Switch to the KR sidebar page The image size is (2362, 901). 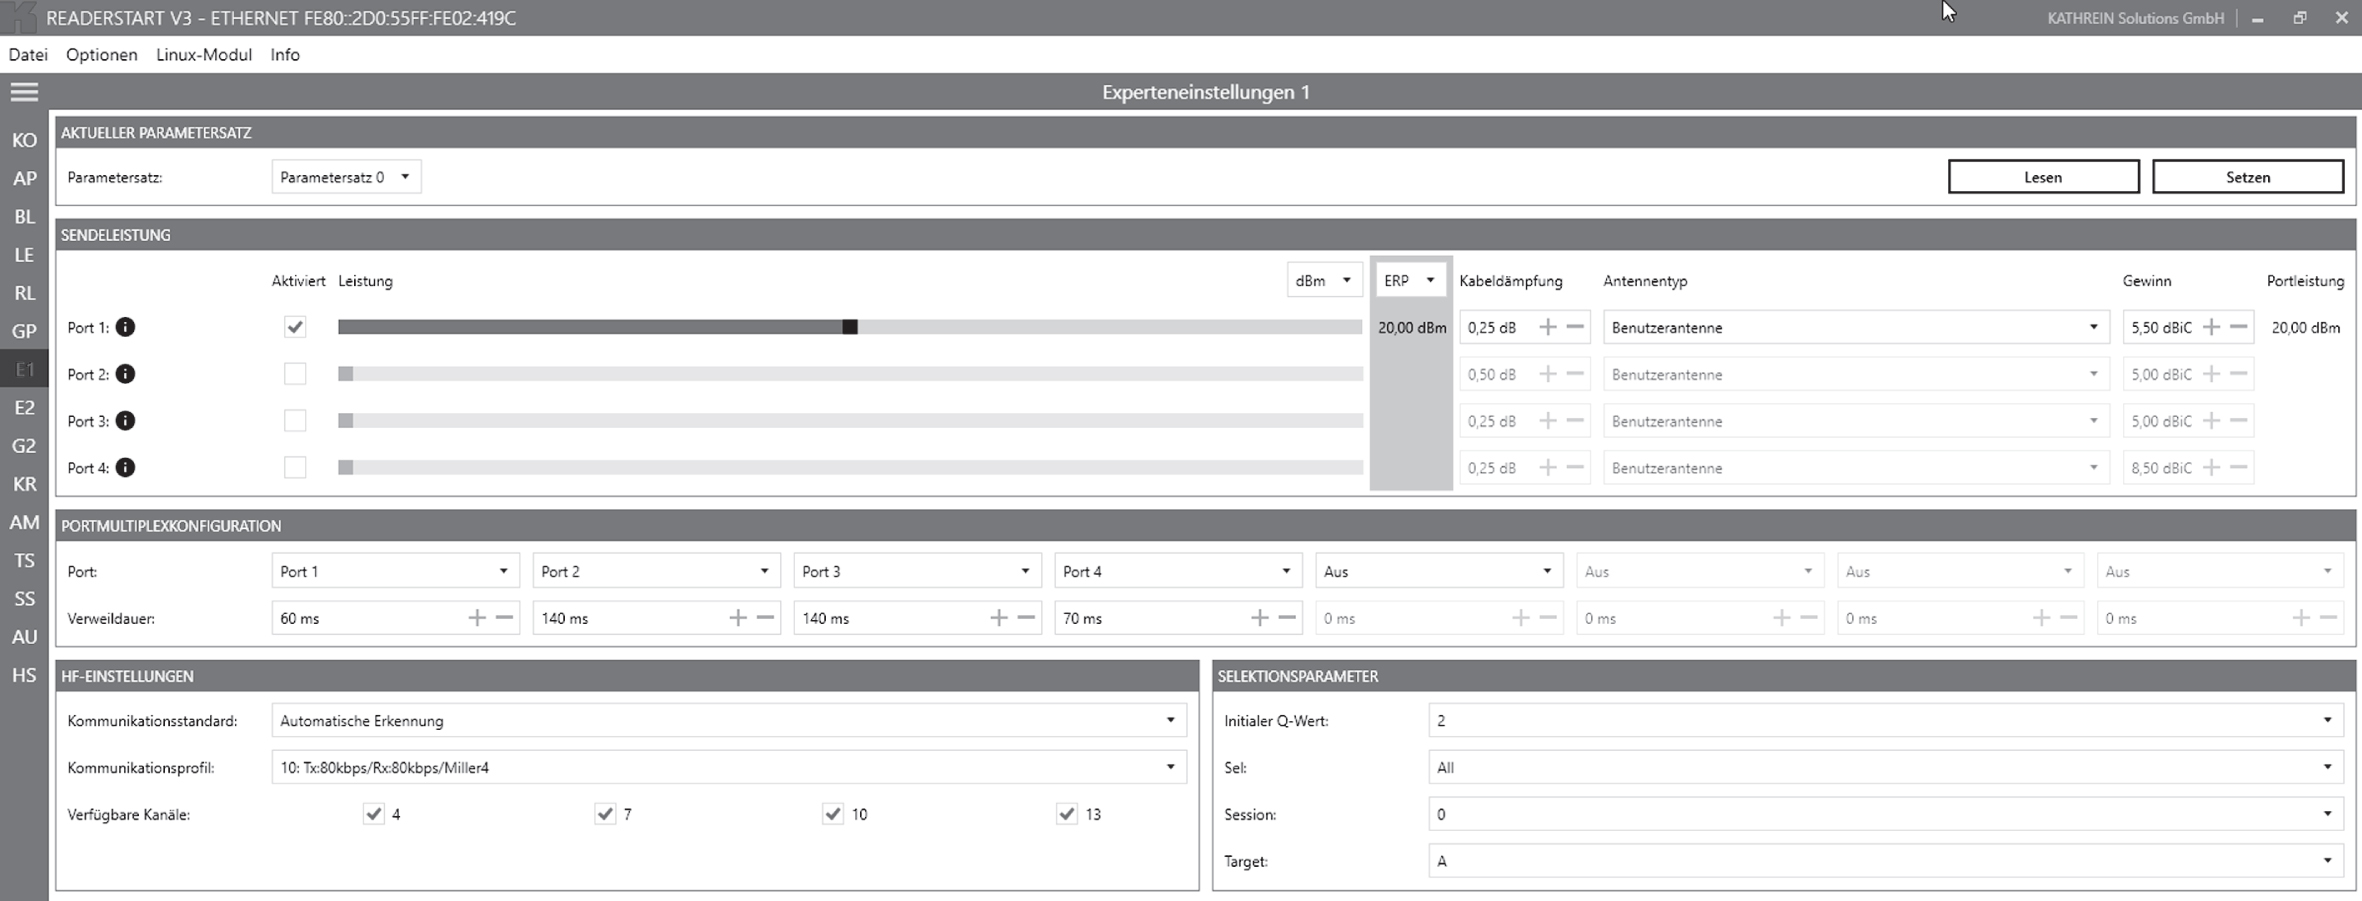click(x=24, y=484)
